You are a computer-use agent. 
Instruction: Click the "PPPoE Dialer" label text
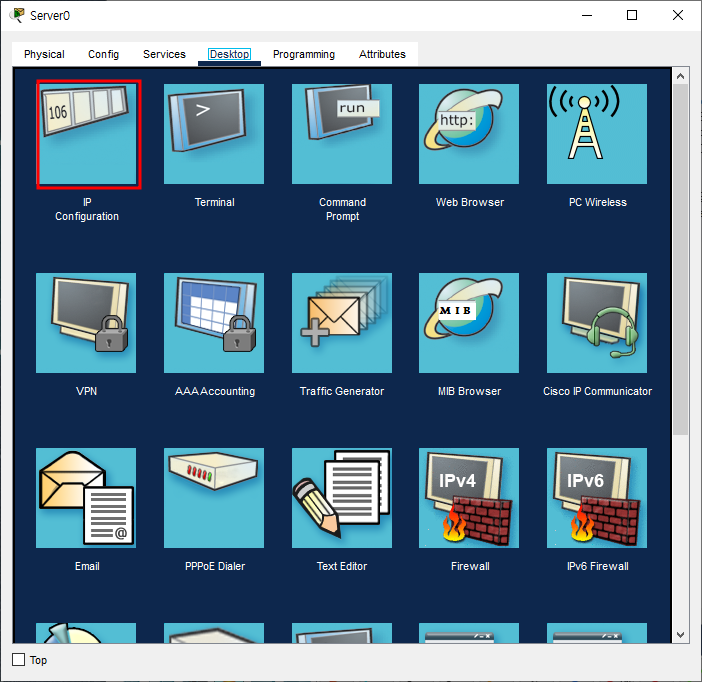tap(215, 566)
